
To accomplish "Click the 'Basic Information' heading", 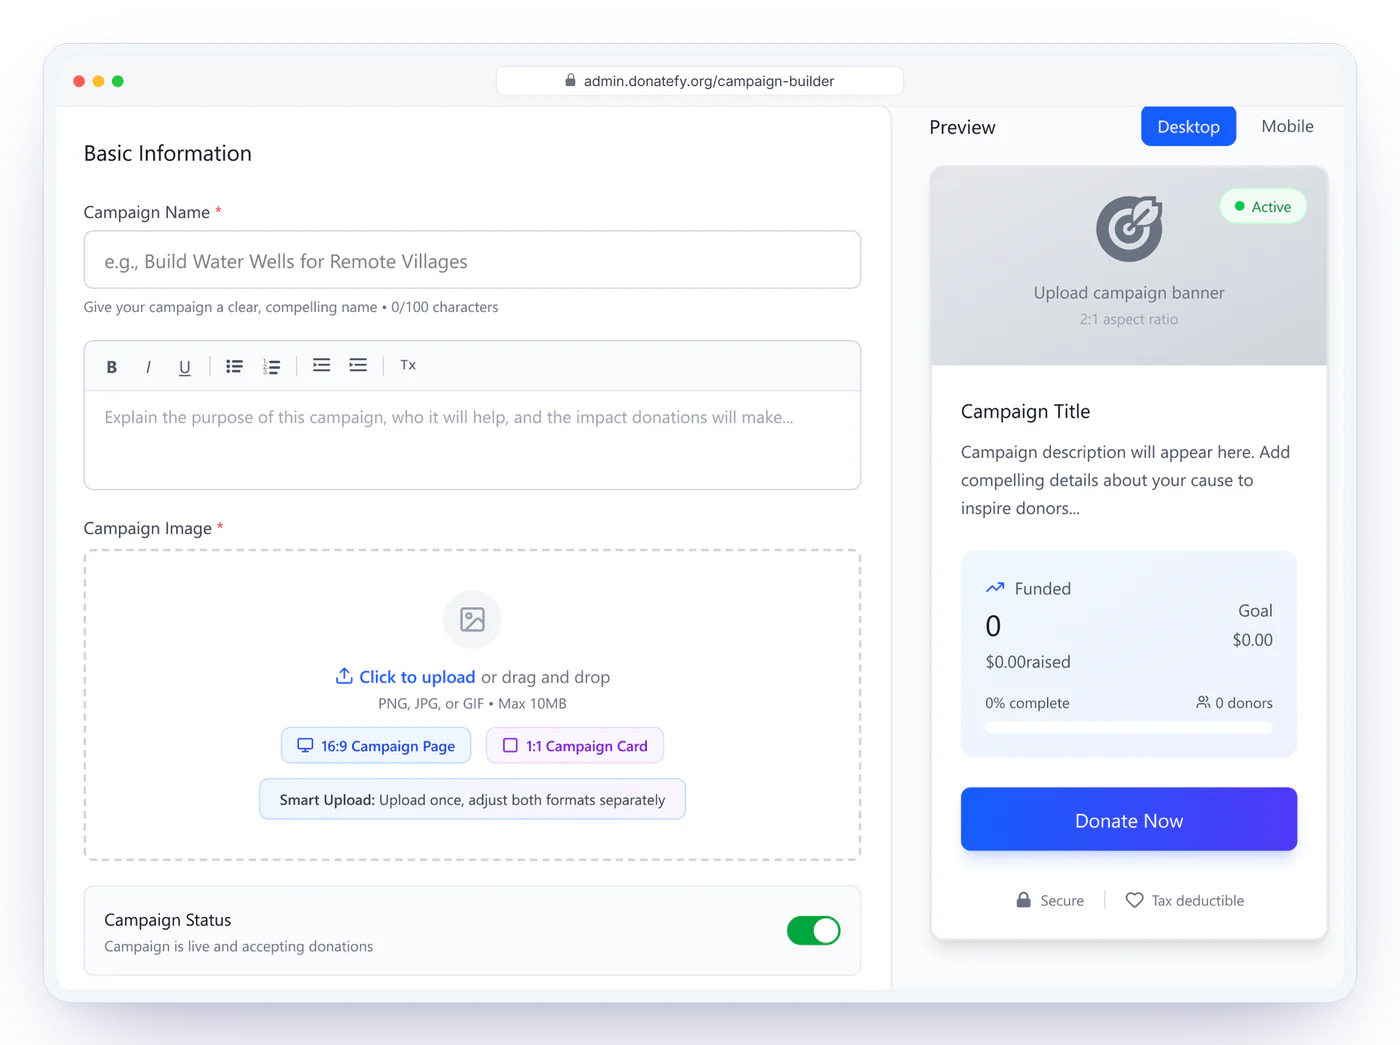I will point(168,153).
